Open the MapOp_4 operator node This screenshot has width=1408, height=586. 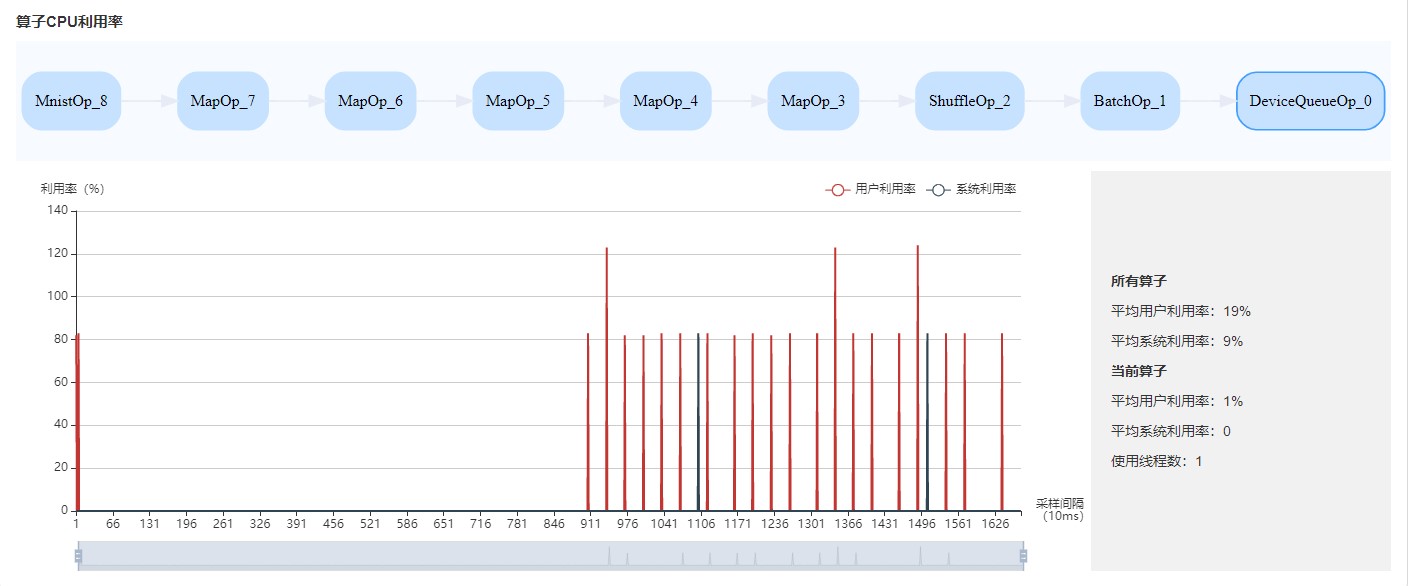[x=665, y=101]
